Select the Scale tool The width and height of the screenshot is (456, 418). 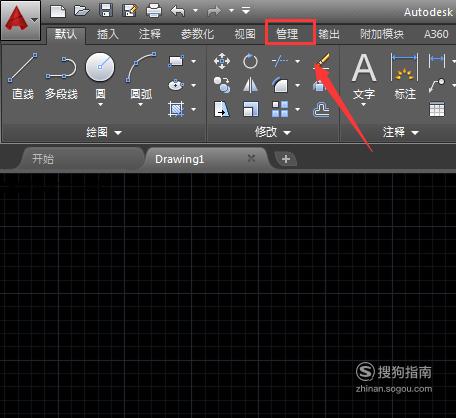click(250, 109)
